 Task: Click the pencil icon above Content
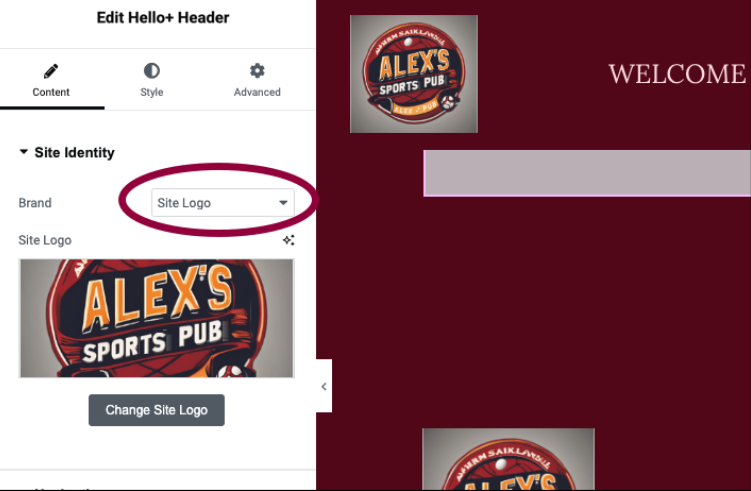click(51, 71)
